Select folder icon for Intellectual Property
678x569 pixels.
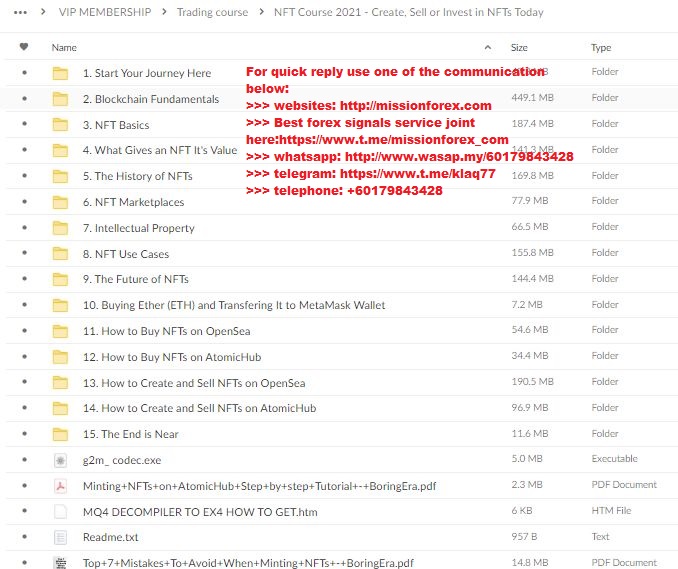click(60, 227)
